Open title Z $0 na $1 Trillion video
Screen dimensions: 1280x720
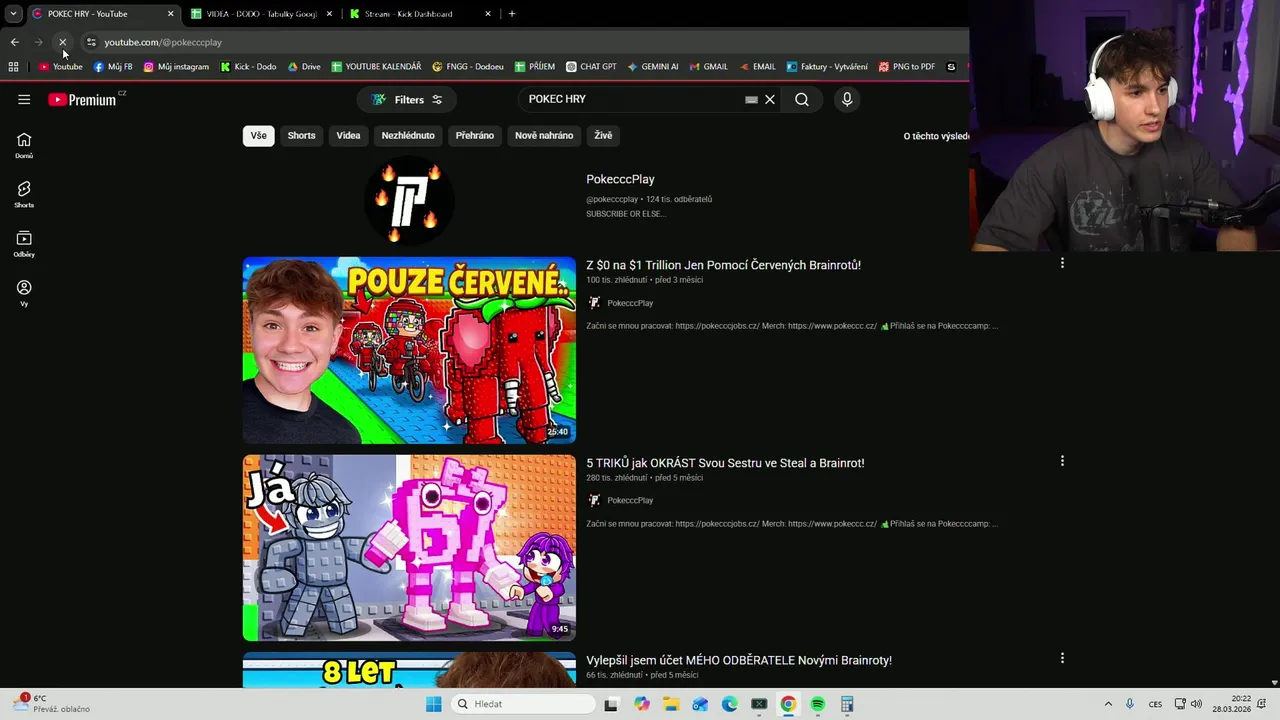coord(723,265)
